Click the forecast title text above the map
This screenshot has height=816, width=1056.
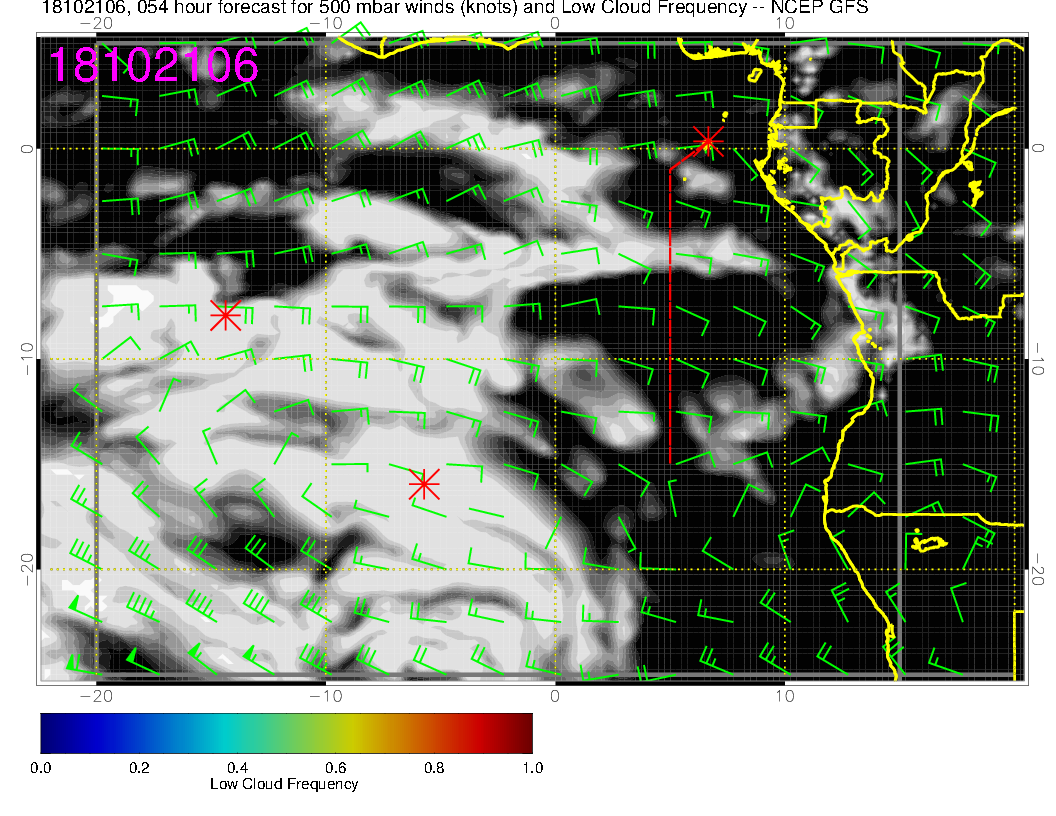[455, 7]
